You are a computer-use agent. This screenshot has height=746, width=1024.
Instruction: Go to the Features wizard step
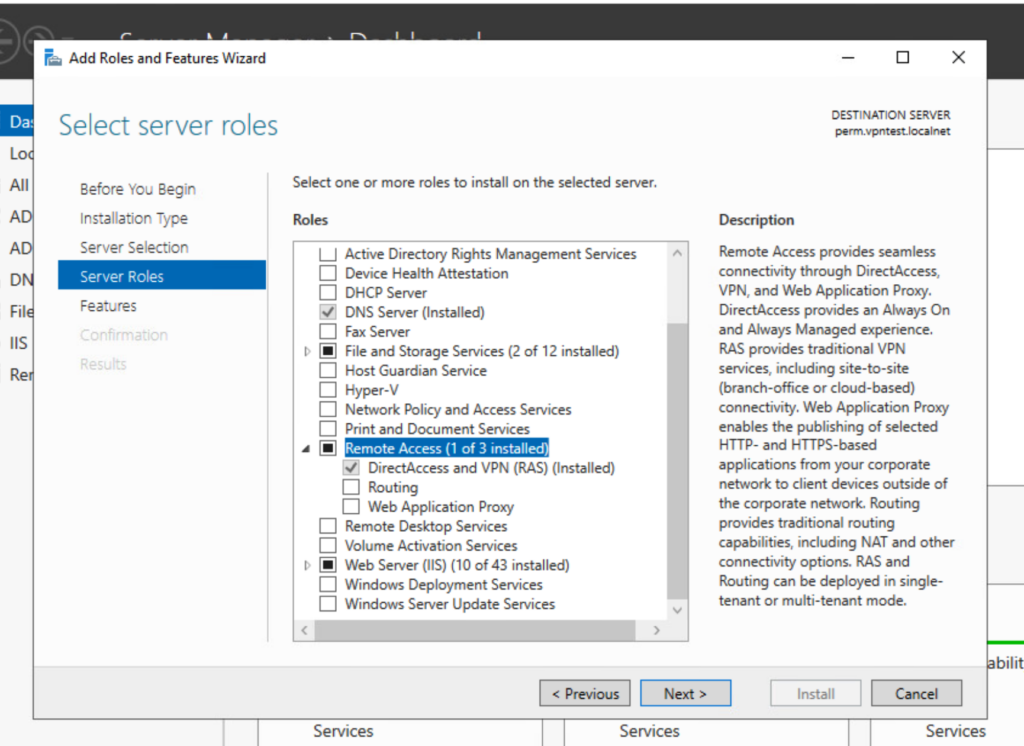pyautogui.click(x=110, y=305)
